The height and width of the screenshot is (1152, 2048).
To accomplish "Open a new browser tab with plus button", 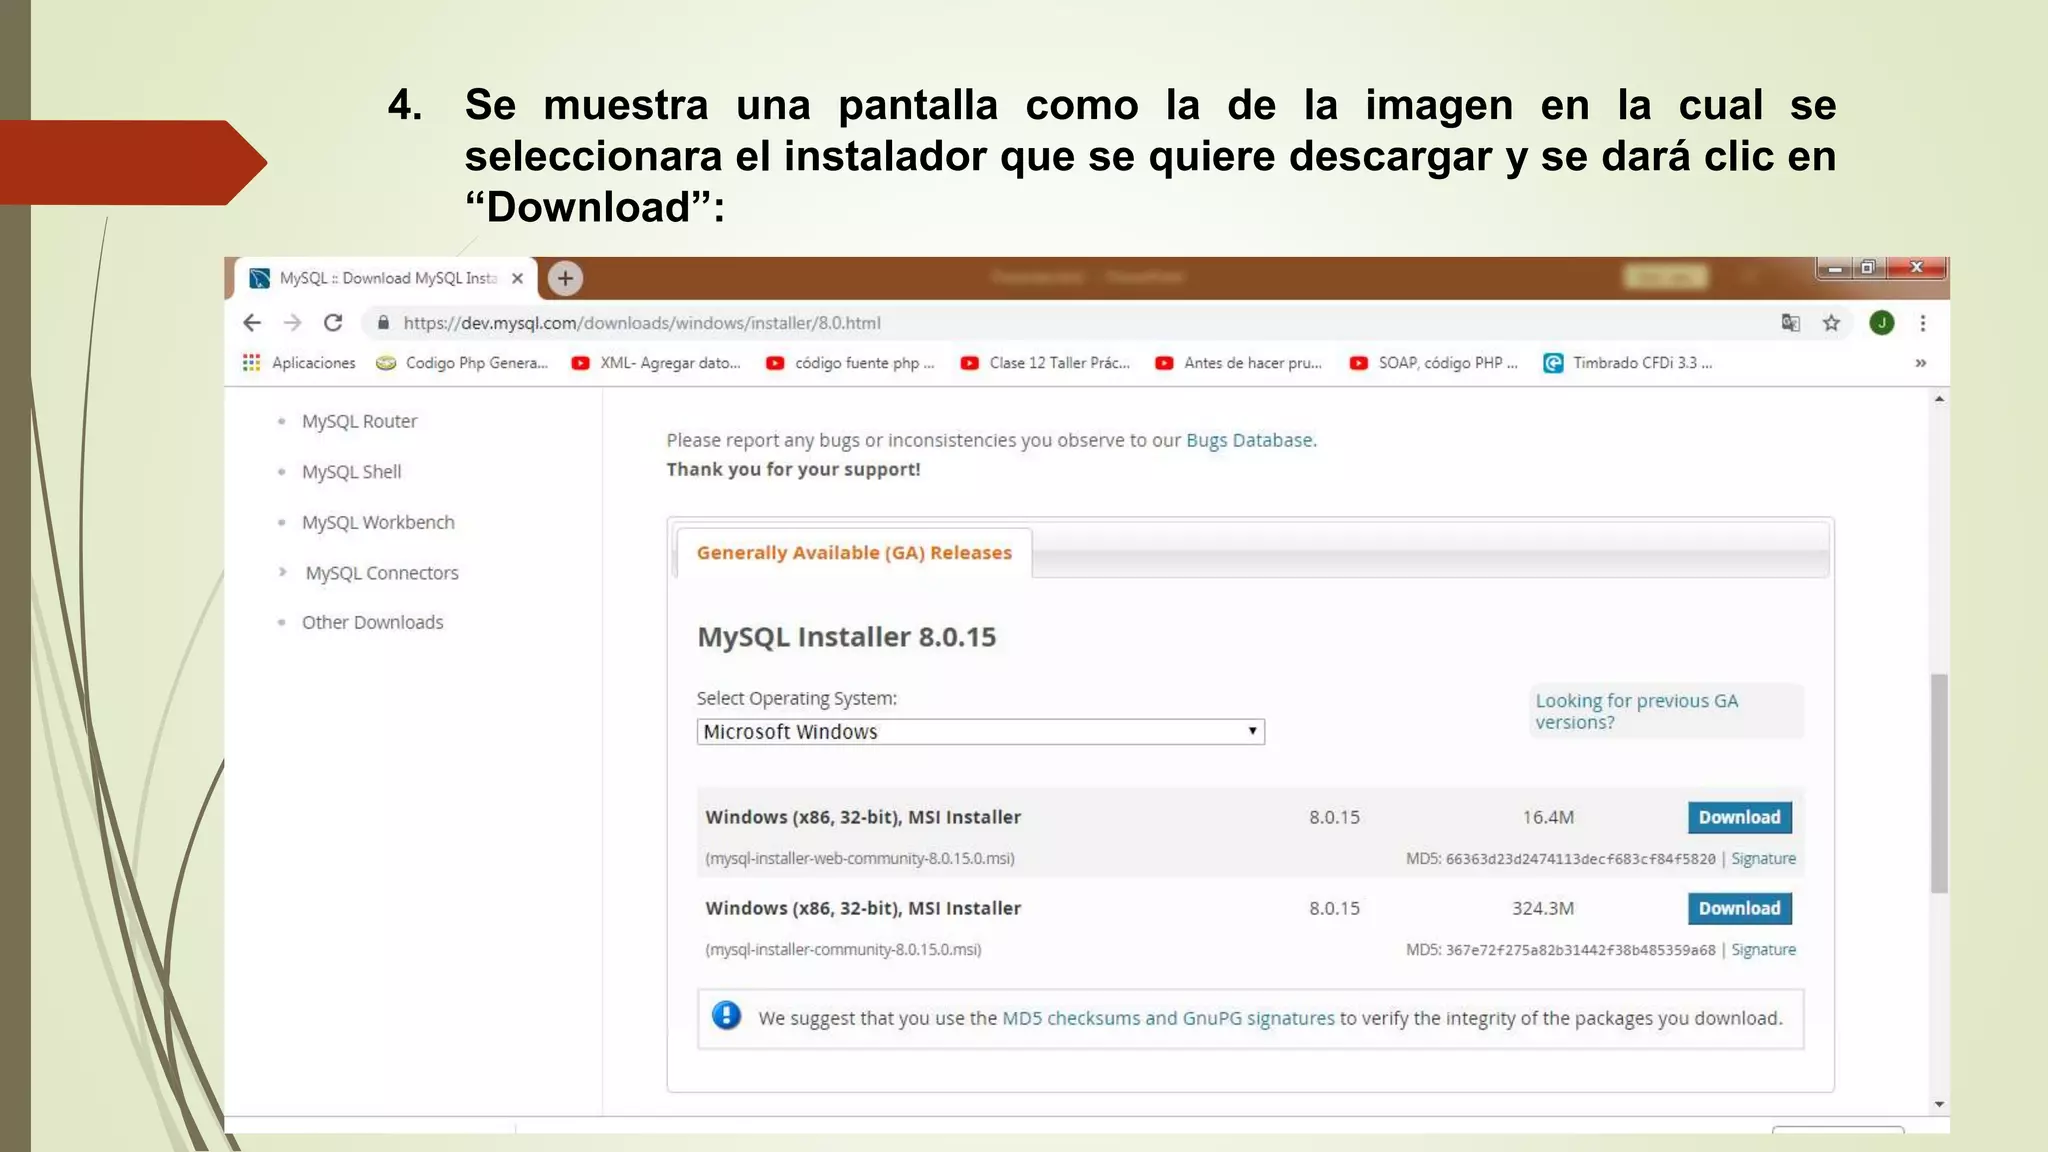I will pyautogui.click(x=565, y=278).
